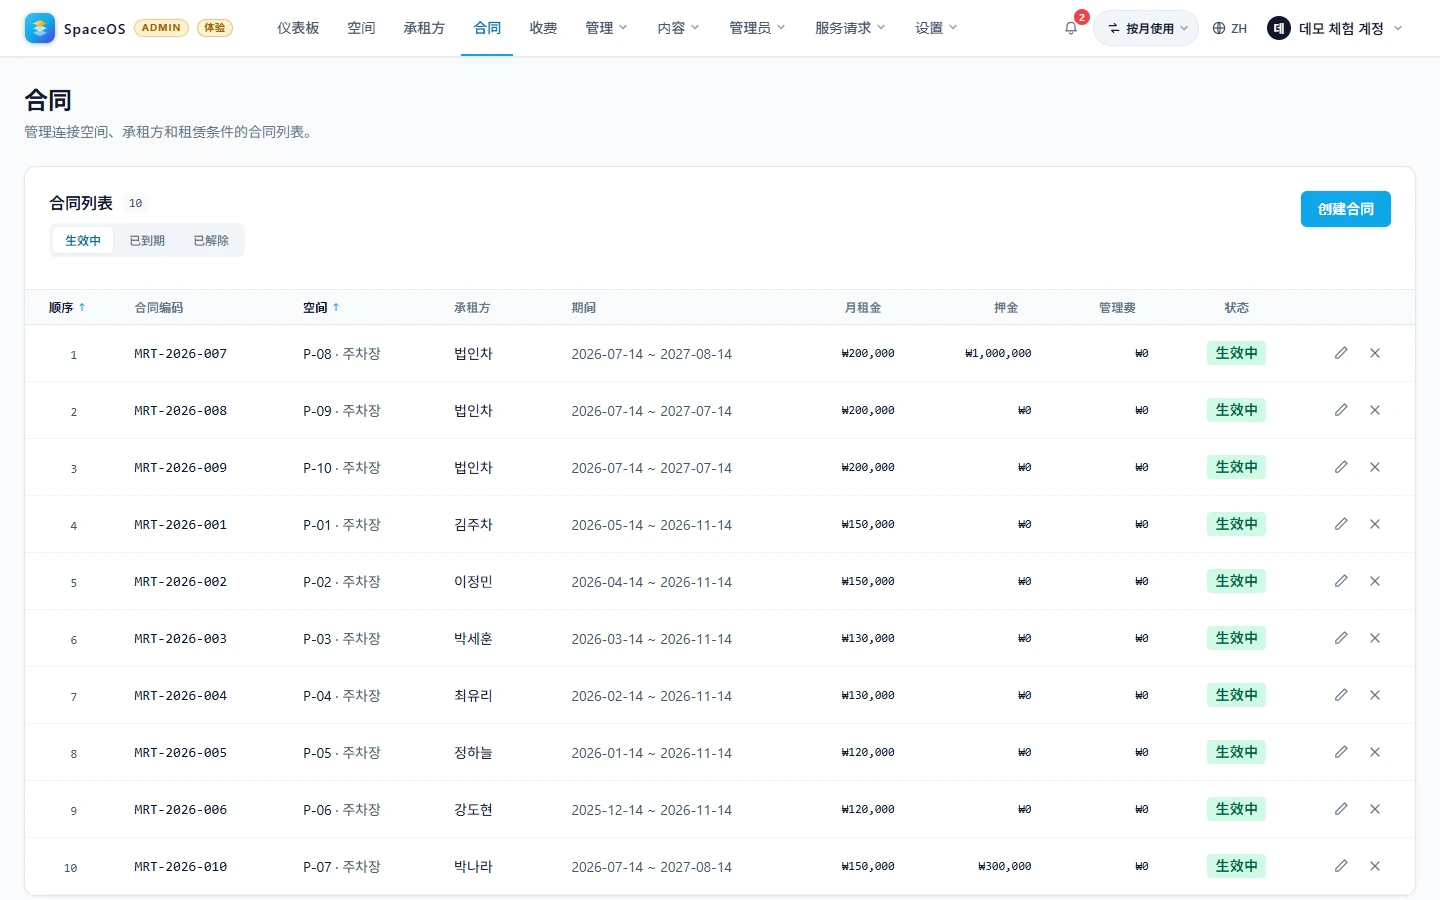
Task: Delete contract MRT-2026-004 X icon
Action: 1375,695
